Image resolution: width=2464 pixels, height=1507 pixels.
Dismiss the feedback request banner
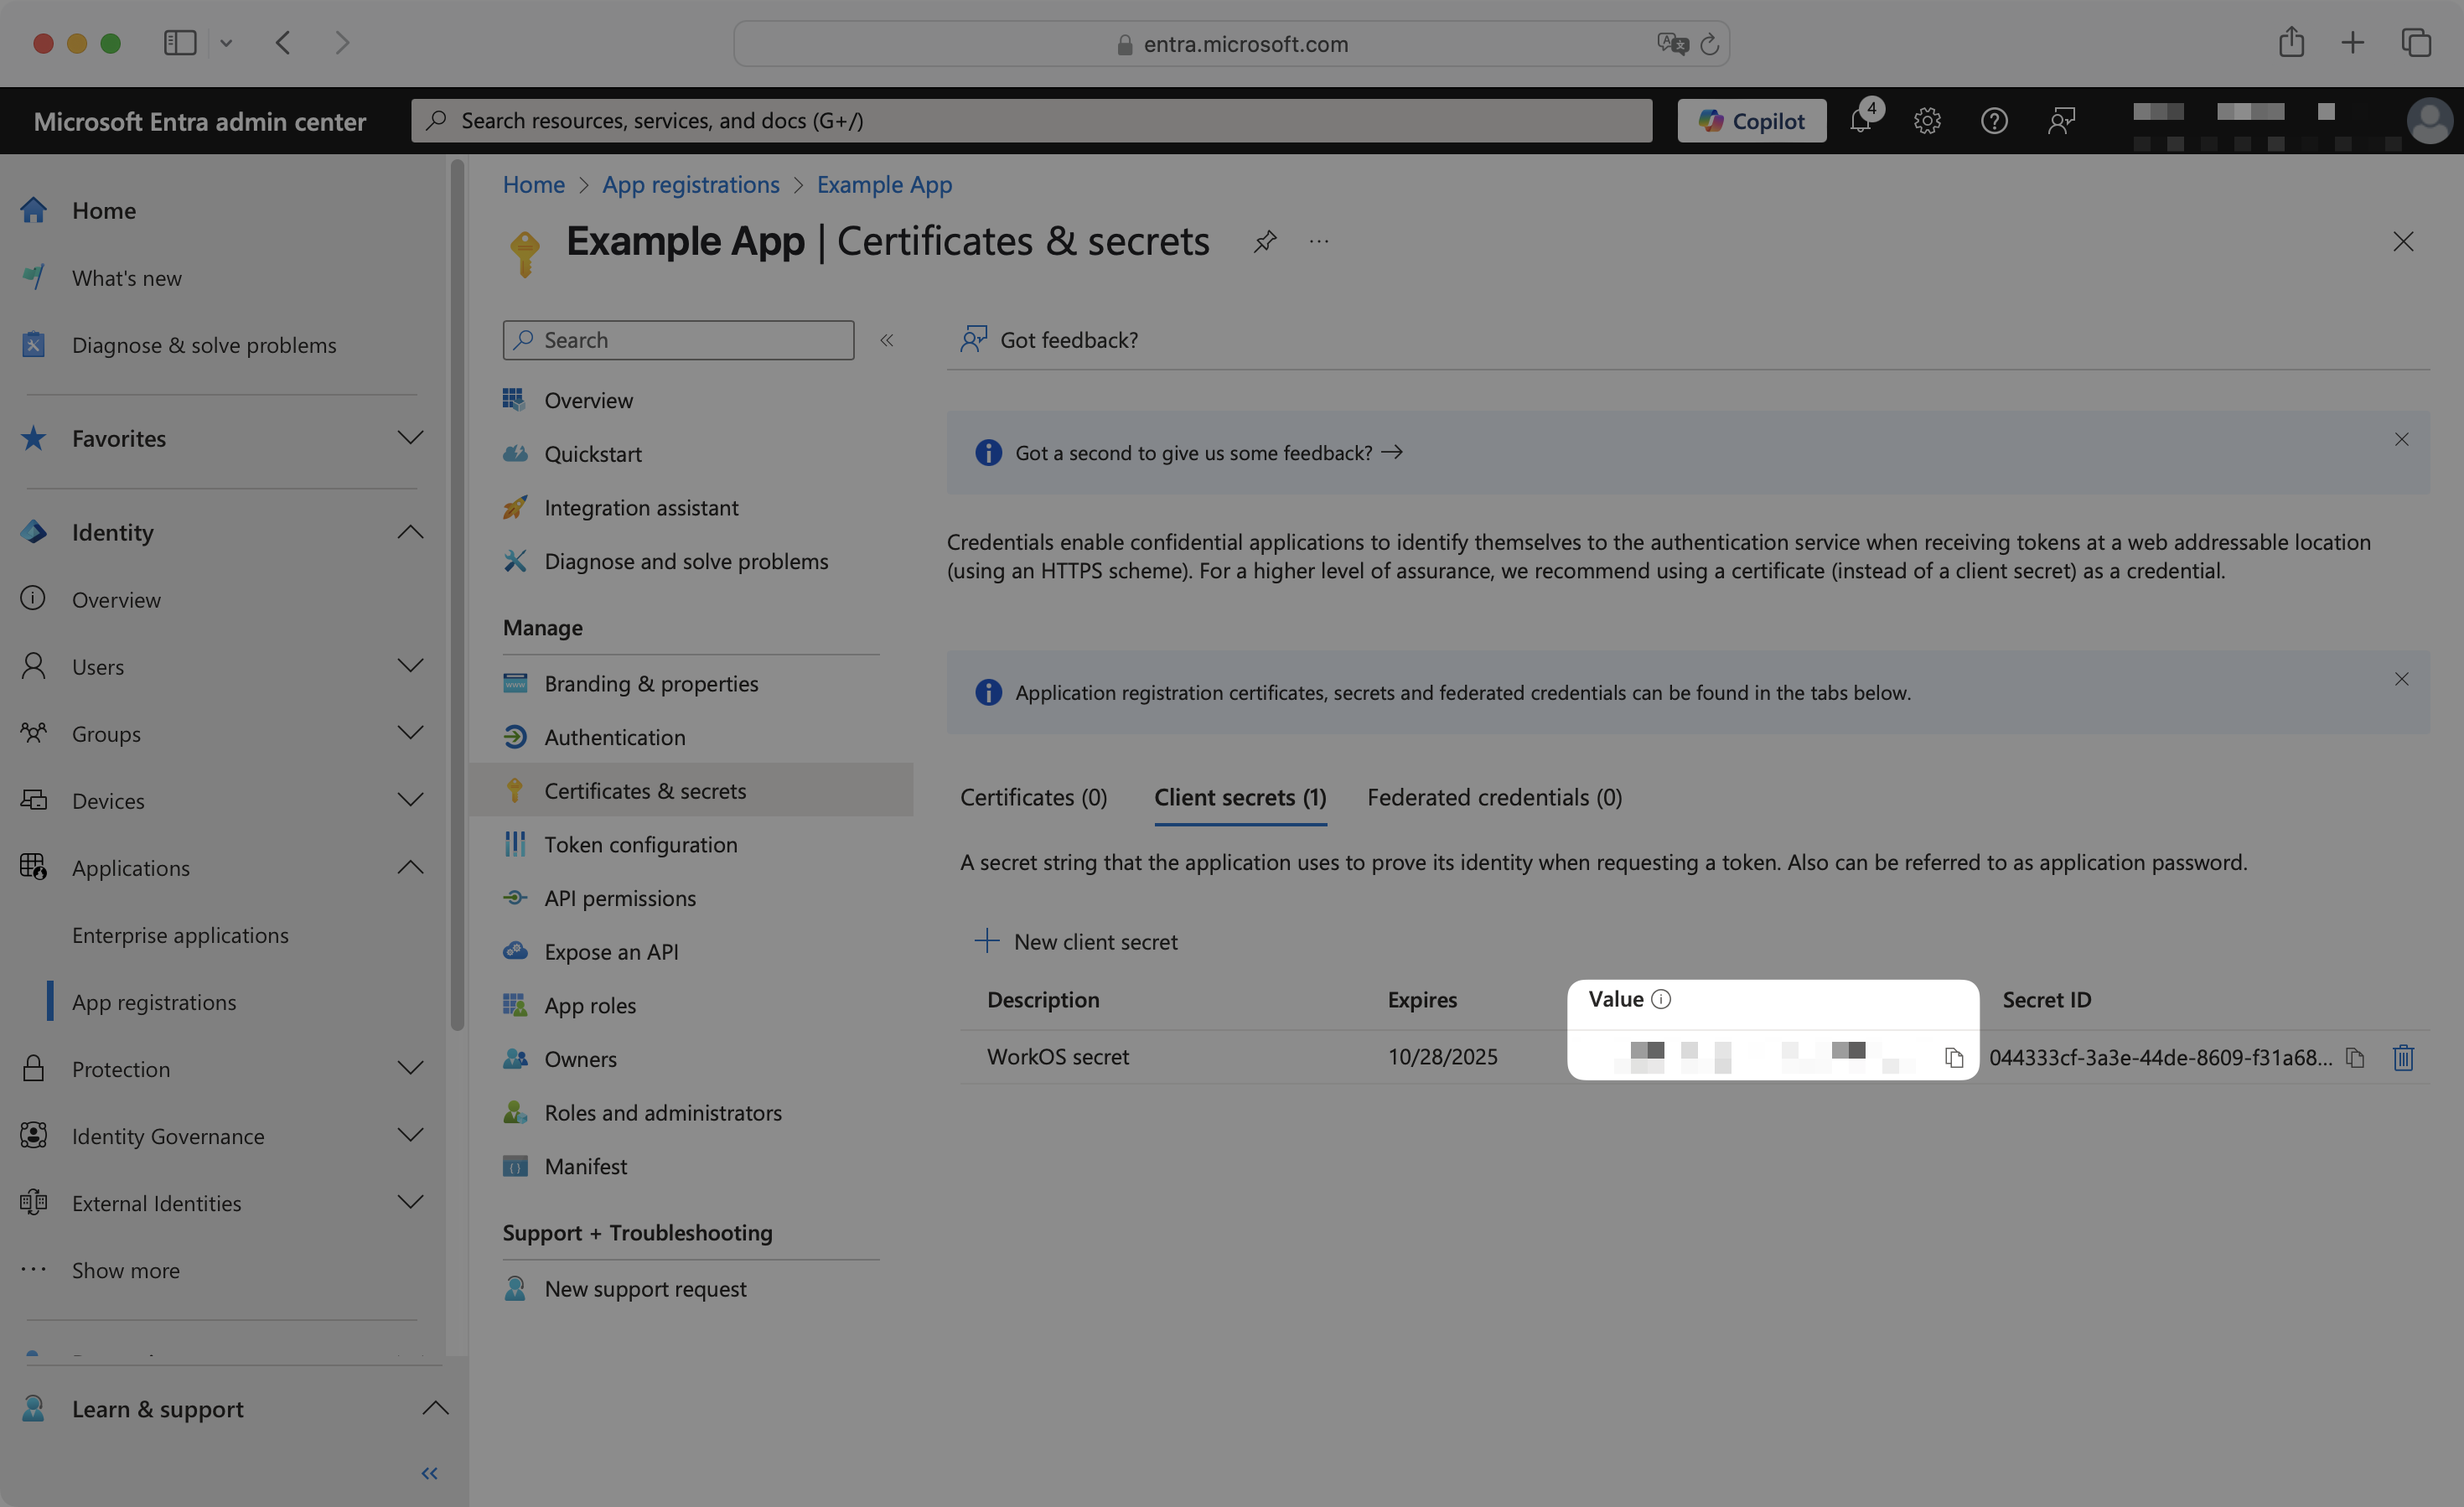click(2402, 439)
